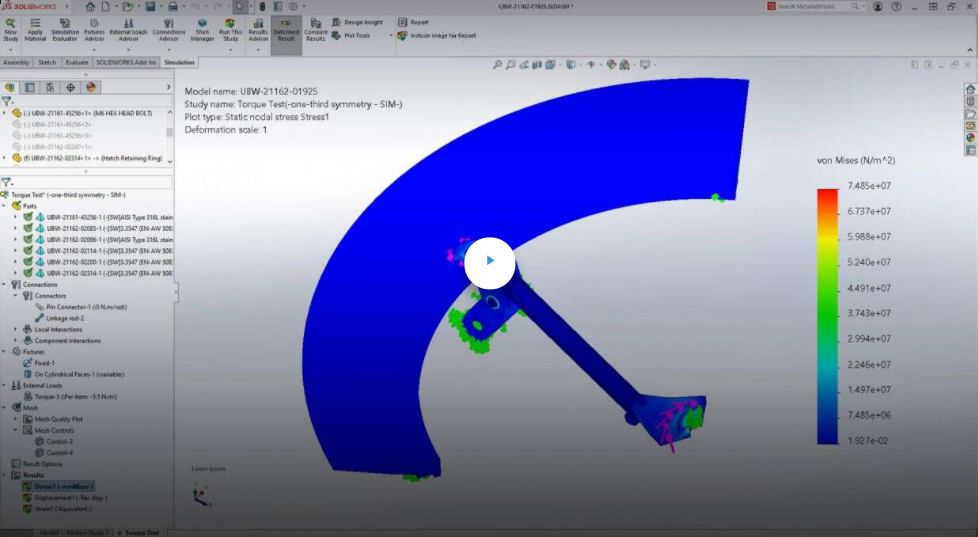Click the Save icon in title bar
Image resolution: width=978 pixels, height=537 pixels.
(151, 6)
